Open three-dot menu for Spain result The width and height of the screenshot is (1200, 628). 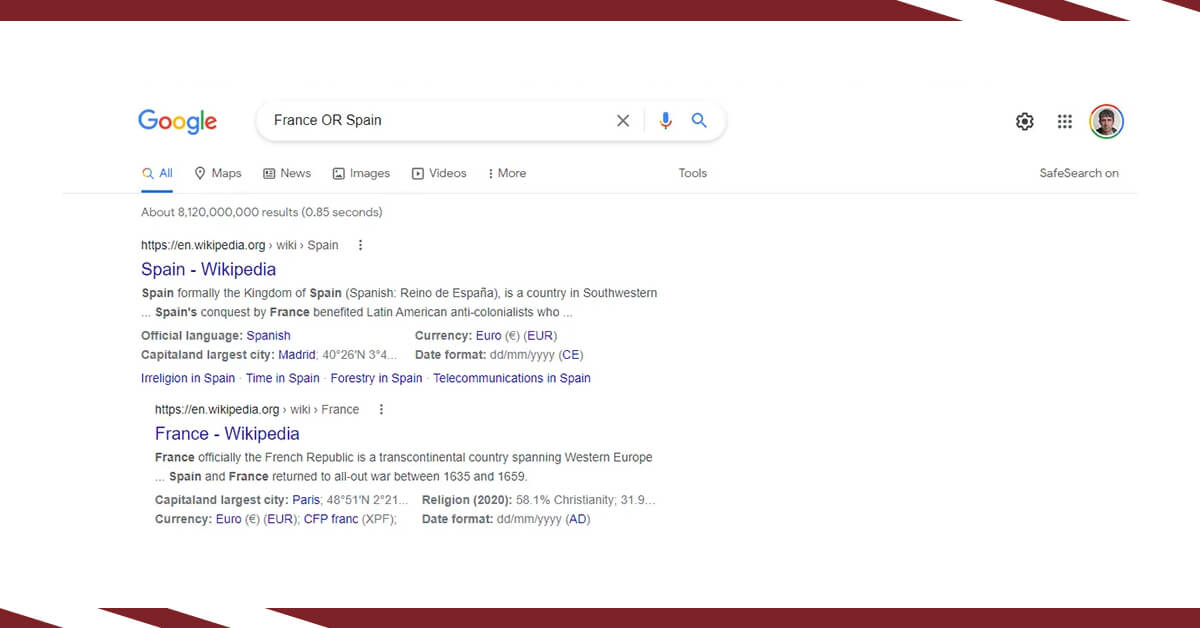point(361,245)
